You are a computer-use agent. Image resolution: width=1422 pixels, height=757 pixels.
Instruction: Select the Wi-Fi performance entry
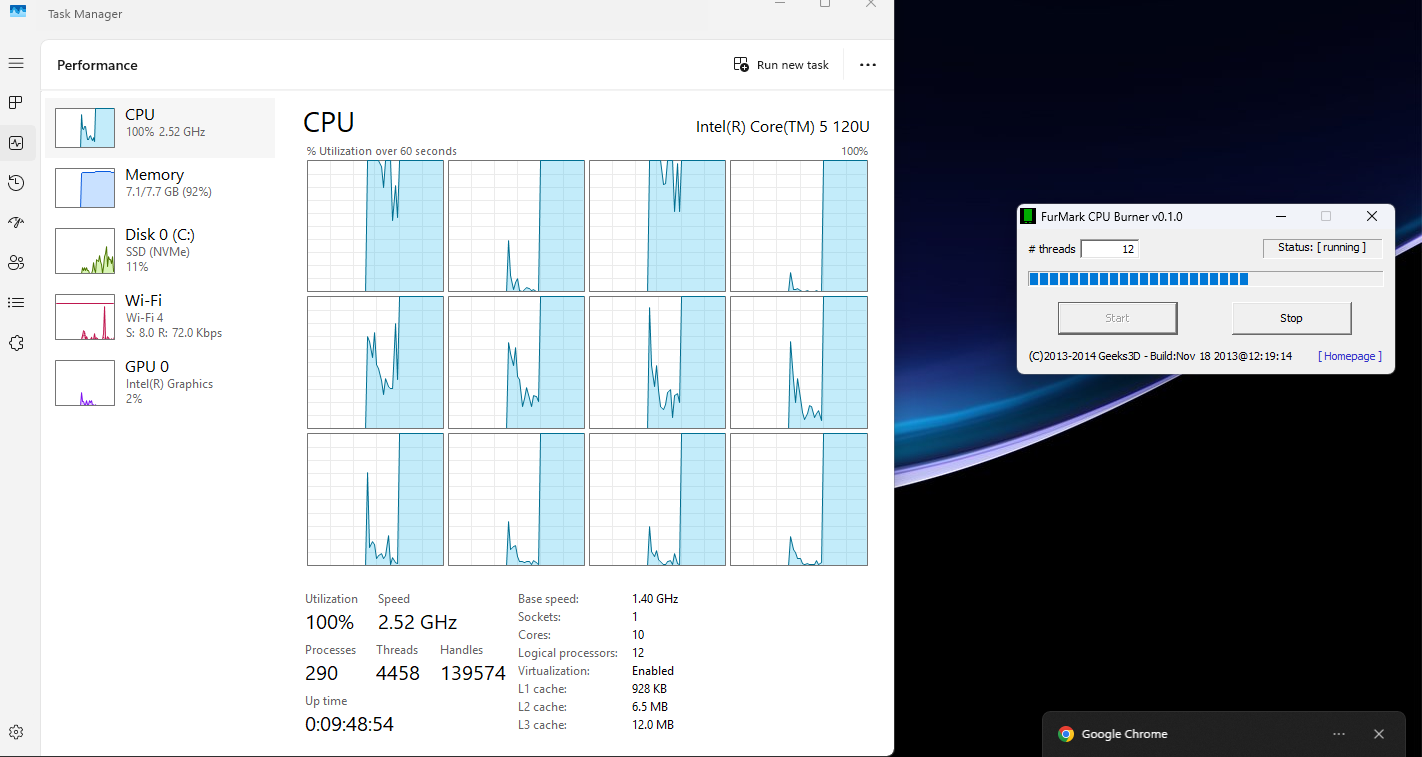pyautogui.click(x=160, y=316)
